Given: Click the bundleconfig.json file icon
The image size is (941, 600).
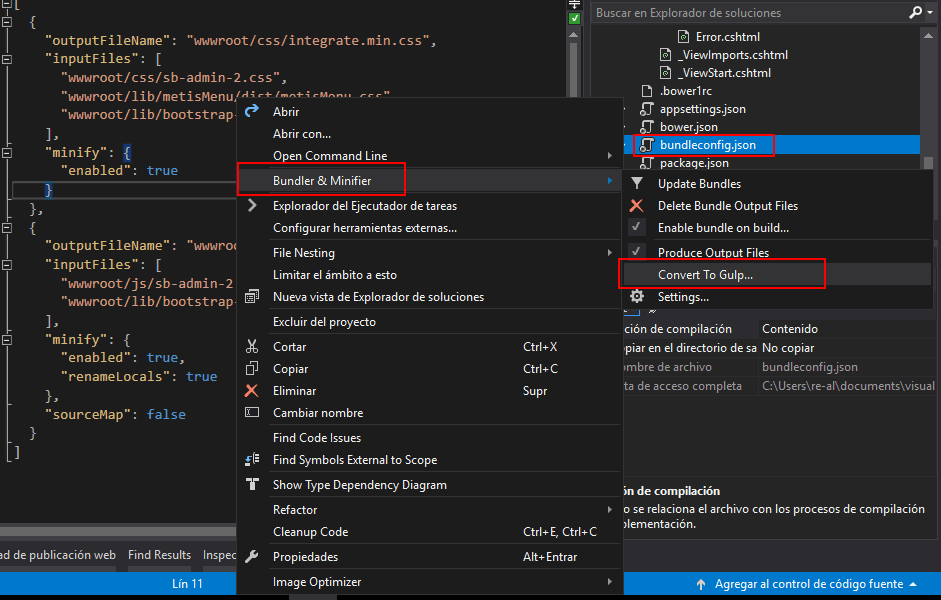Looking at the screenshot, I should coord(646,145).
